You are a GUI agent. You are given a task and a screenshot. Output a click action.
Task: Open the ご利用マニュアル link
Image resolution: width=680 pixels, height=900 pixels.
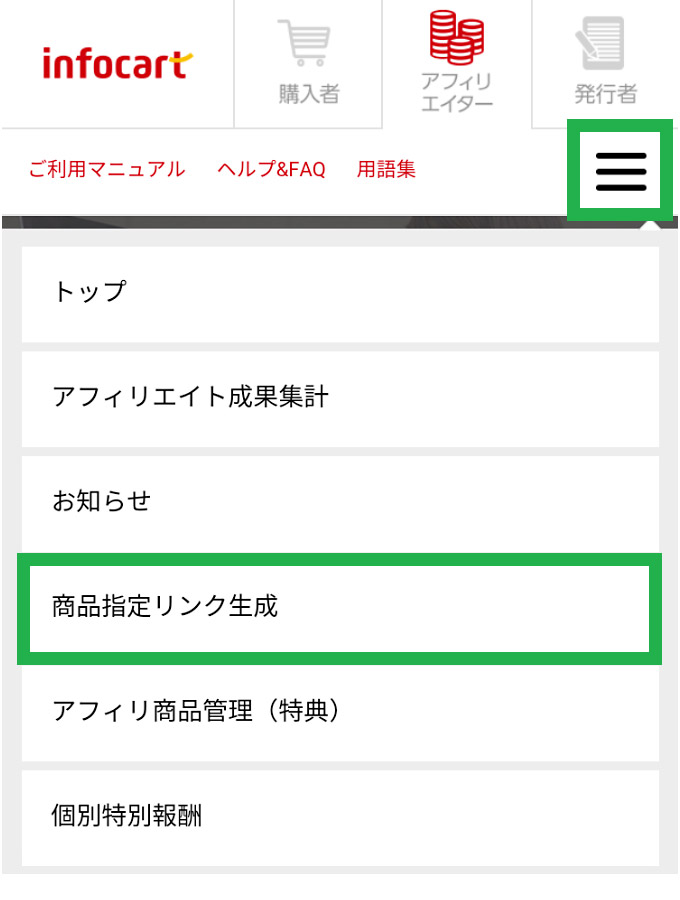(107, 169)
